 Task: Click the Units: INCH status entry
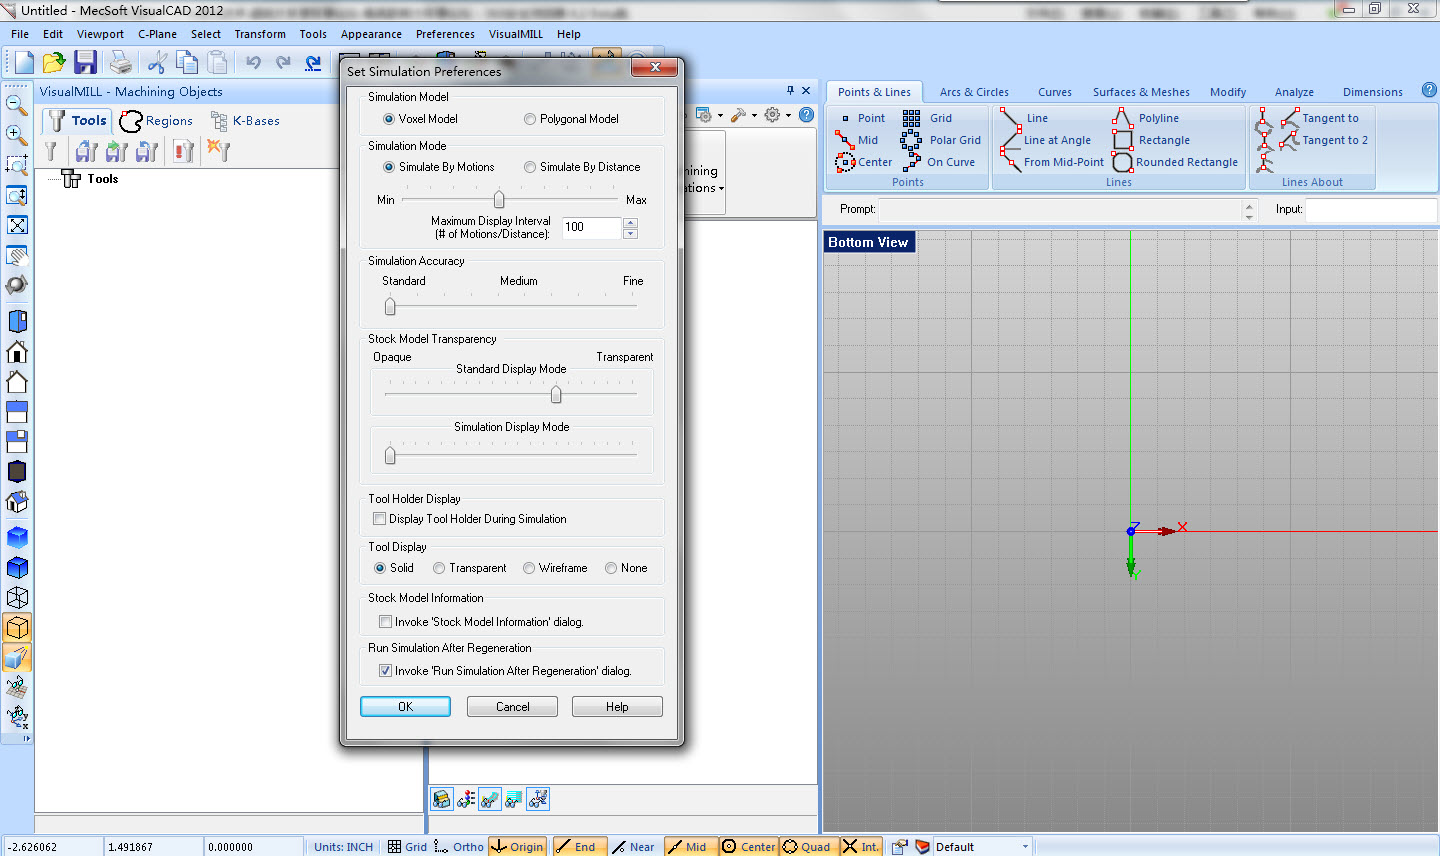pyautogui.click(x=343, y=847)
